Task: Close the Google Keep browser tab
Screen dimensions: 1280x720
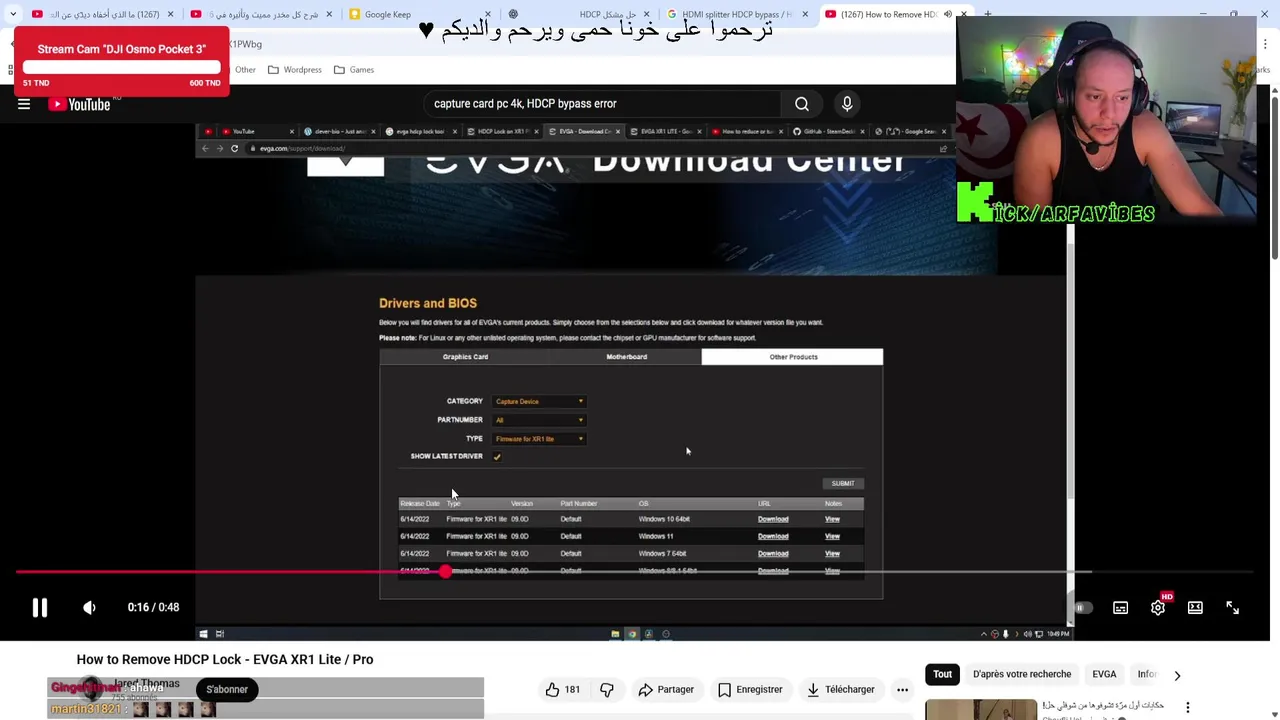Action: tap(488, 14)
